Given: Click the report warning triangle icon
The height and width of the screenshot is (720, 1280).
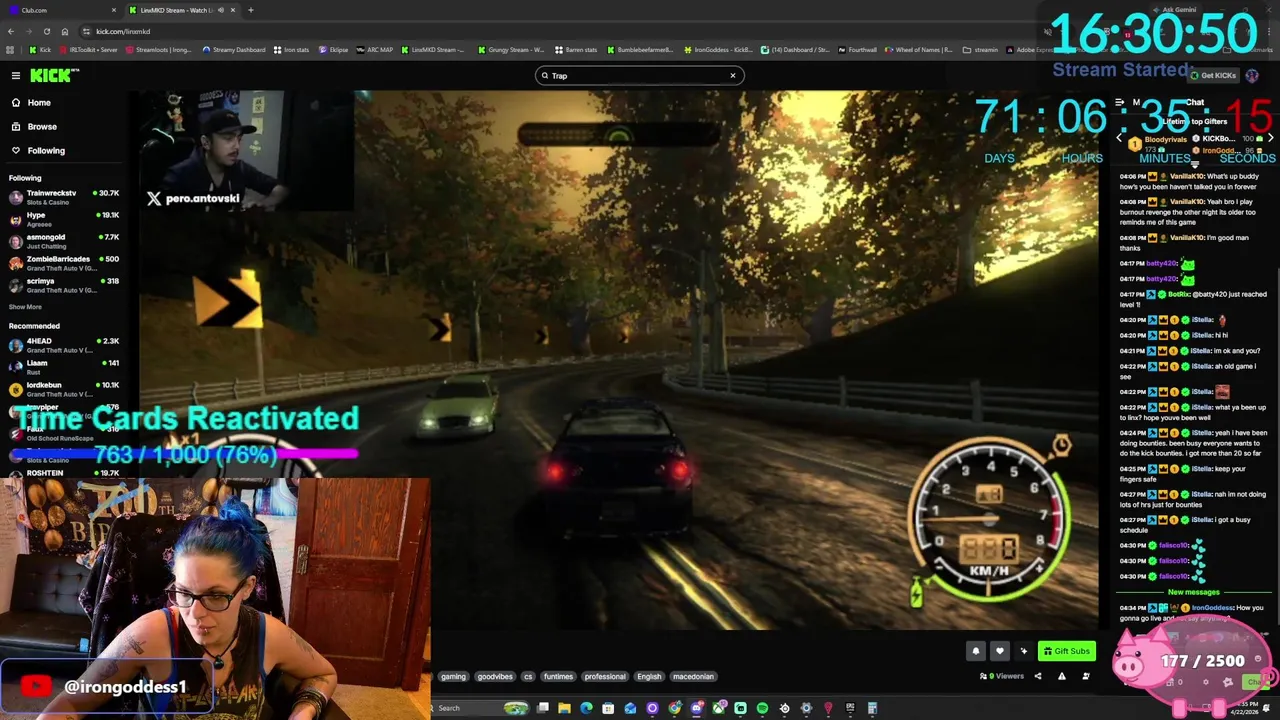Looking at the screenshot, I should click(x=1062, y=676).
